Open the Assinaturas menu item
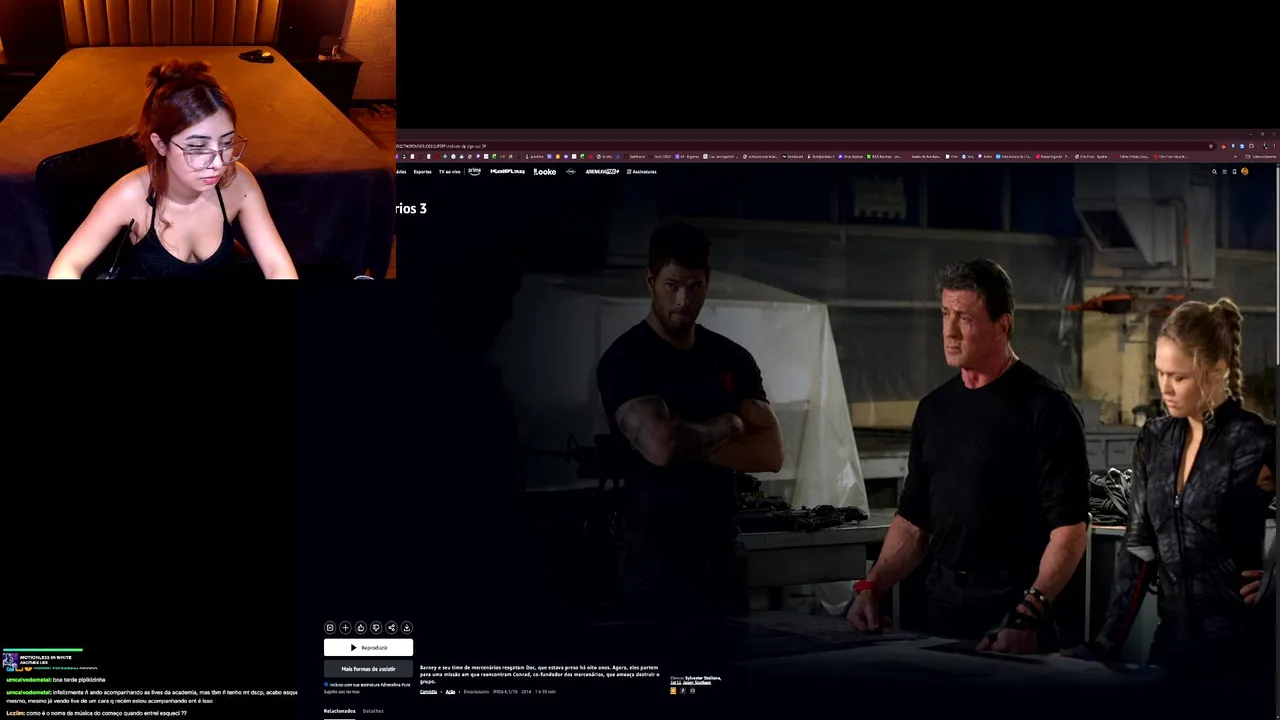The height and width of the screenshot is (720, 1280). coord(643,172)
